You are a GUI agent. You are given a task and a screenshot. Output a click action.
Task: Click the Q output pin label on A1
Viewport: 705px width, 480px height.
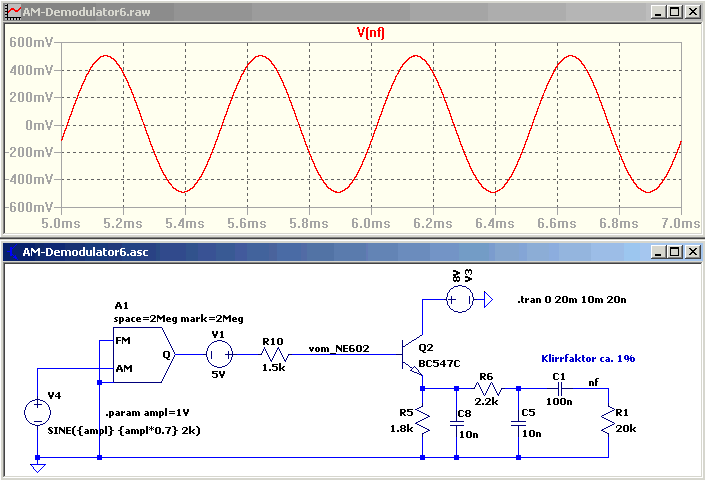(166, 355)
